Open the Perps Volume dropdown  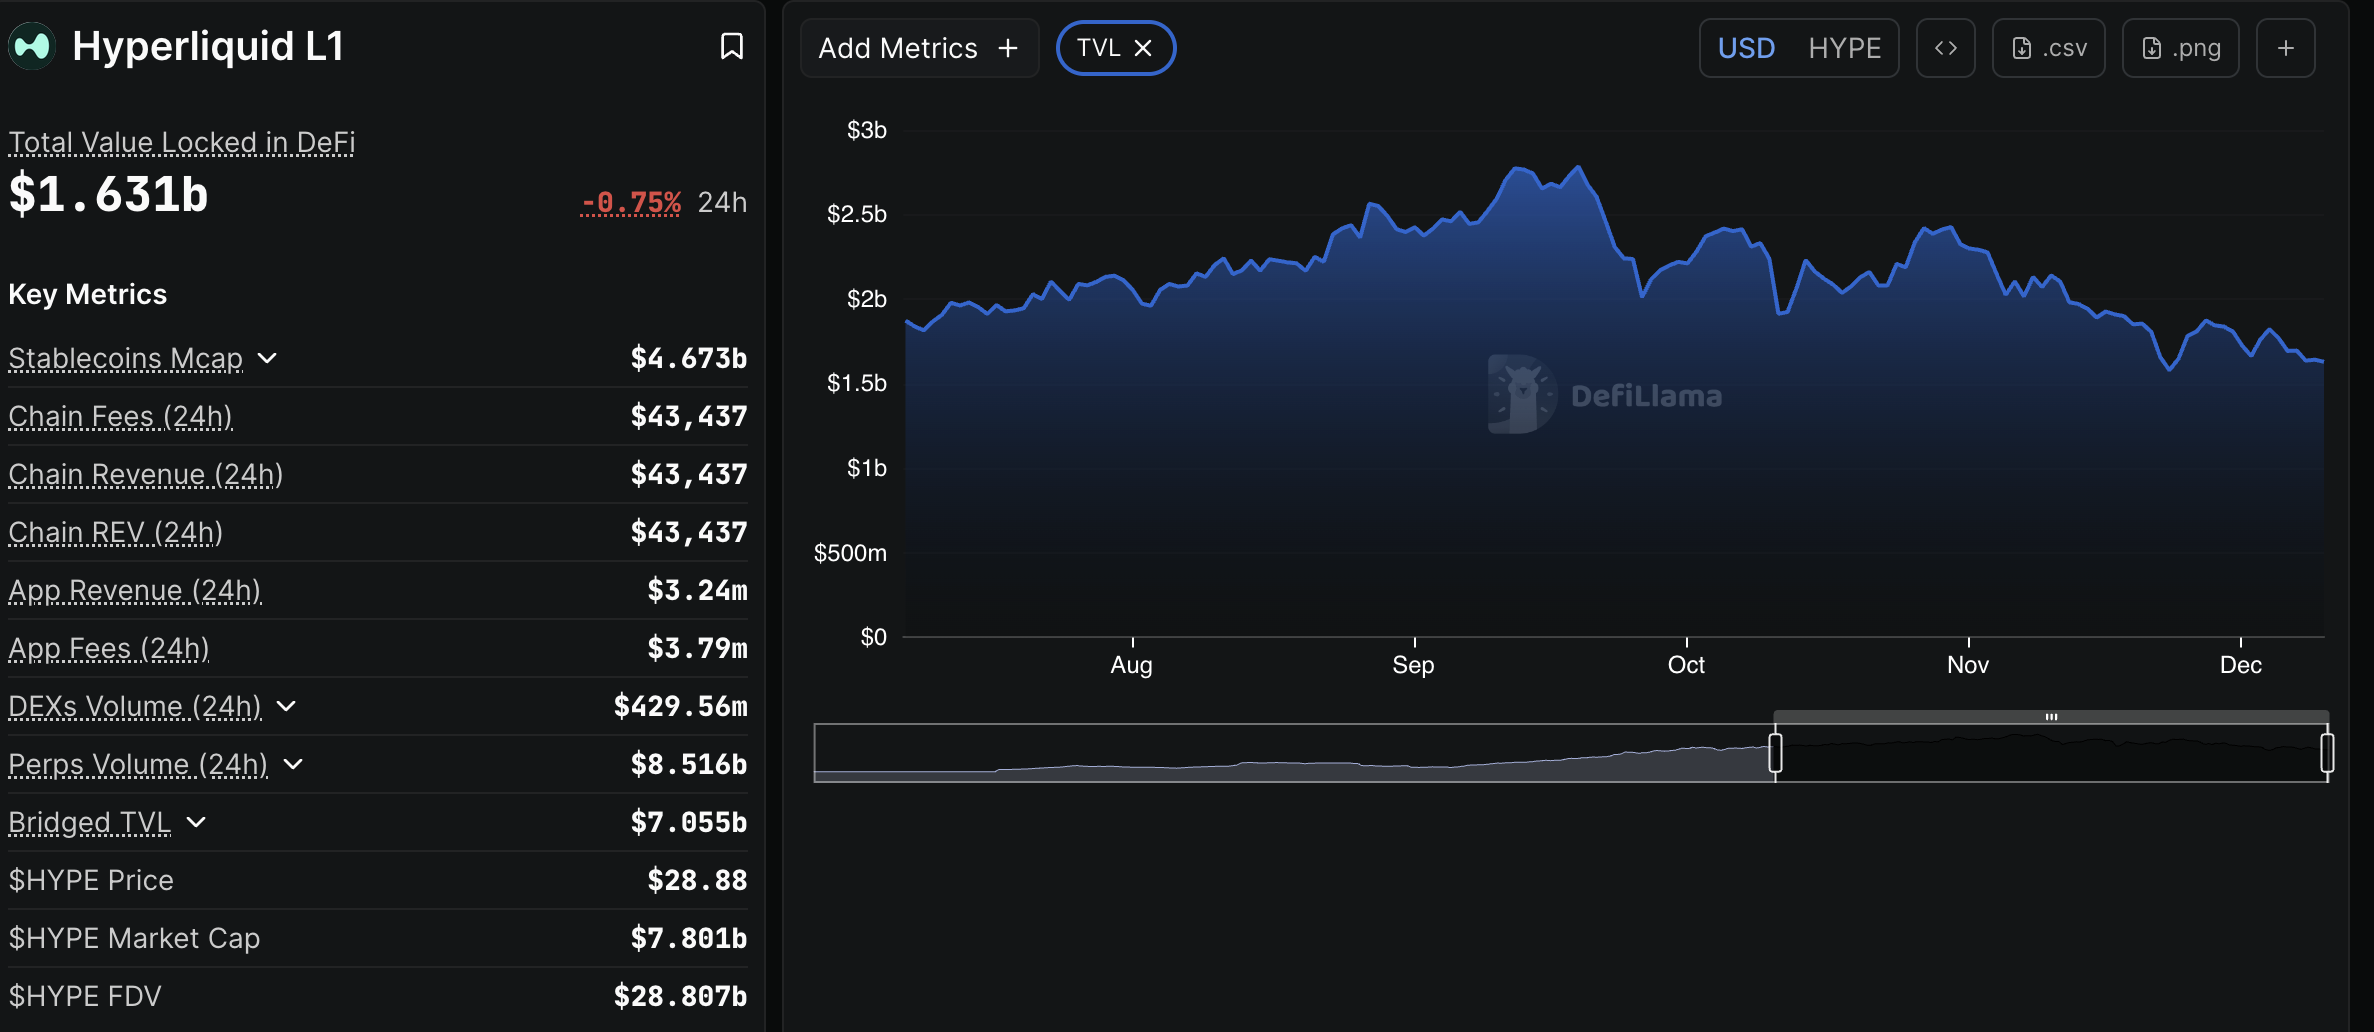293,764
